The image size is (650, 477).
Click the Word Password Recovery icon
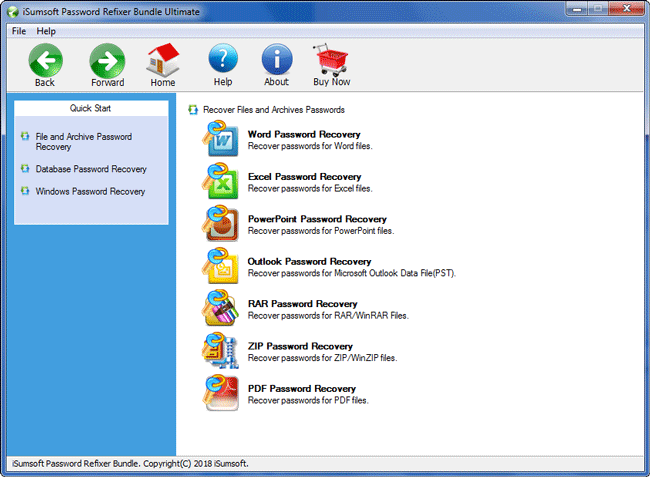coord(221,139)
